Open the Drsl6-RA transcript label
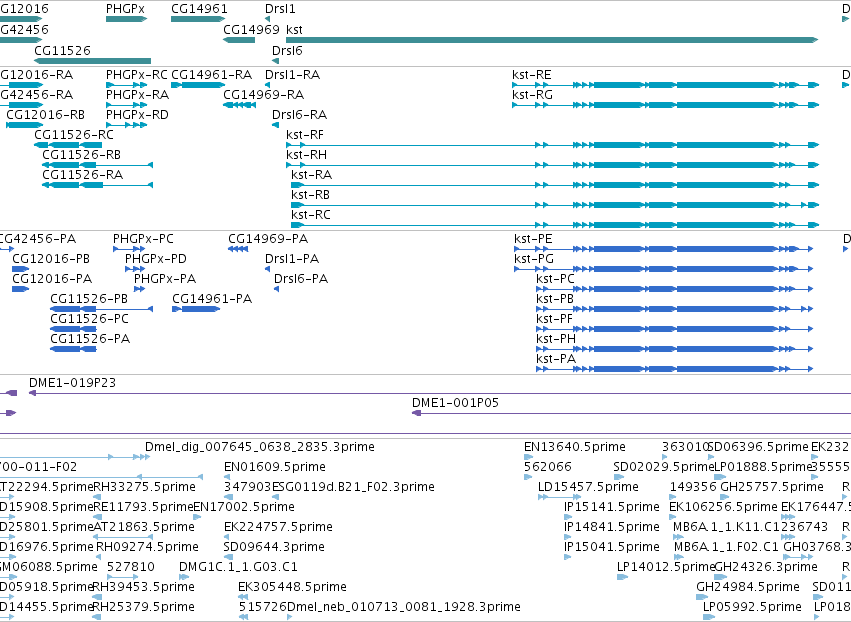 point(300,115)
